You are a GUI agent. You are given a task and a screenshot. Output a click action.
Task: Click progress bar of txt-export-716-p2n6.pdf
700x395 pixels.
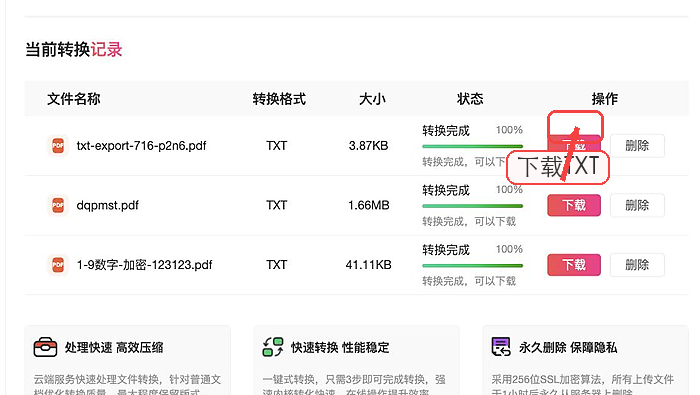click(472, 146)
